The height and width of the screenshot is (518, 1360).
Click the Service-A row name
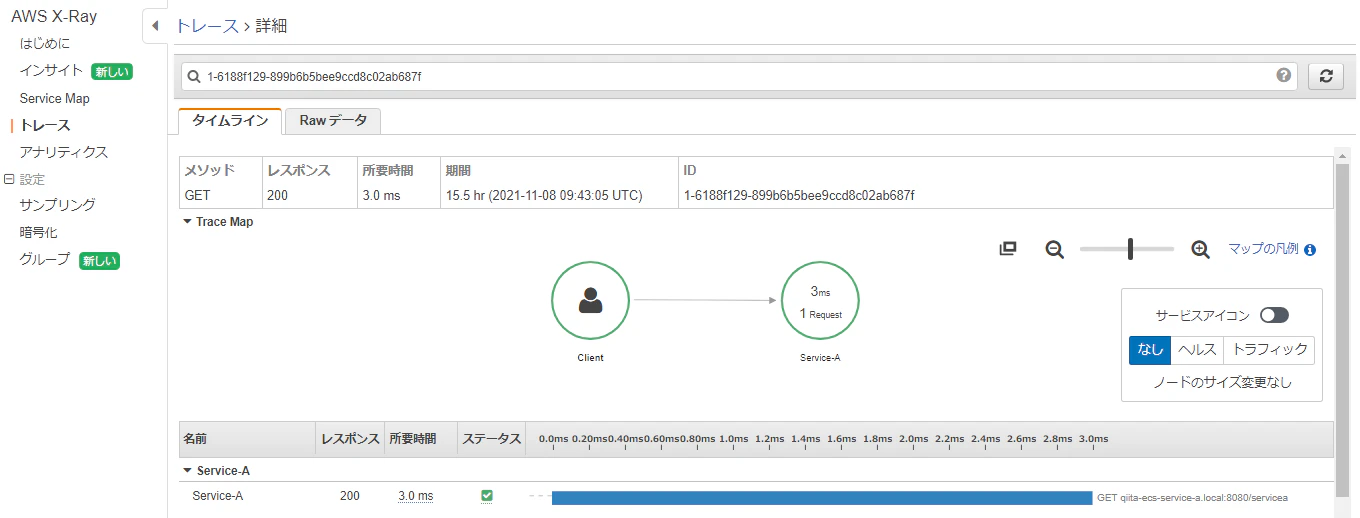tap(218, 496)
